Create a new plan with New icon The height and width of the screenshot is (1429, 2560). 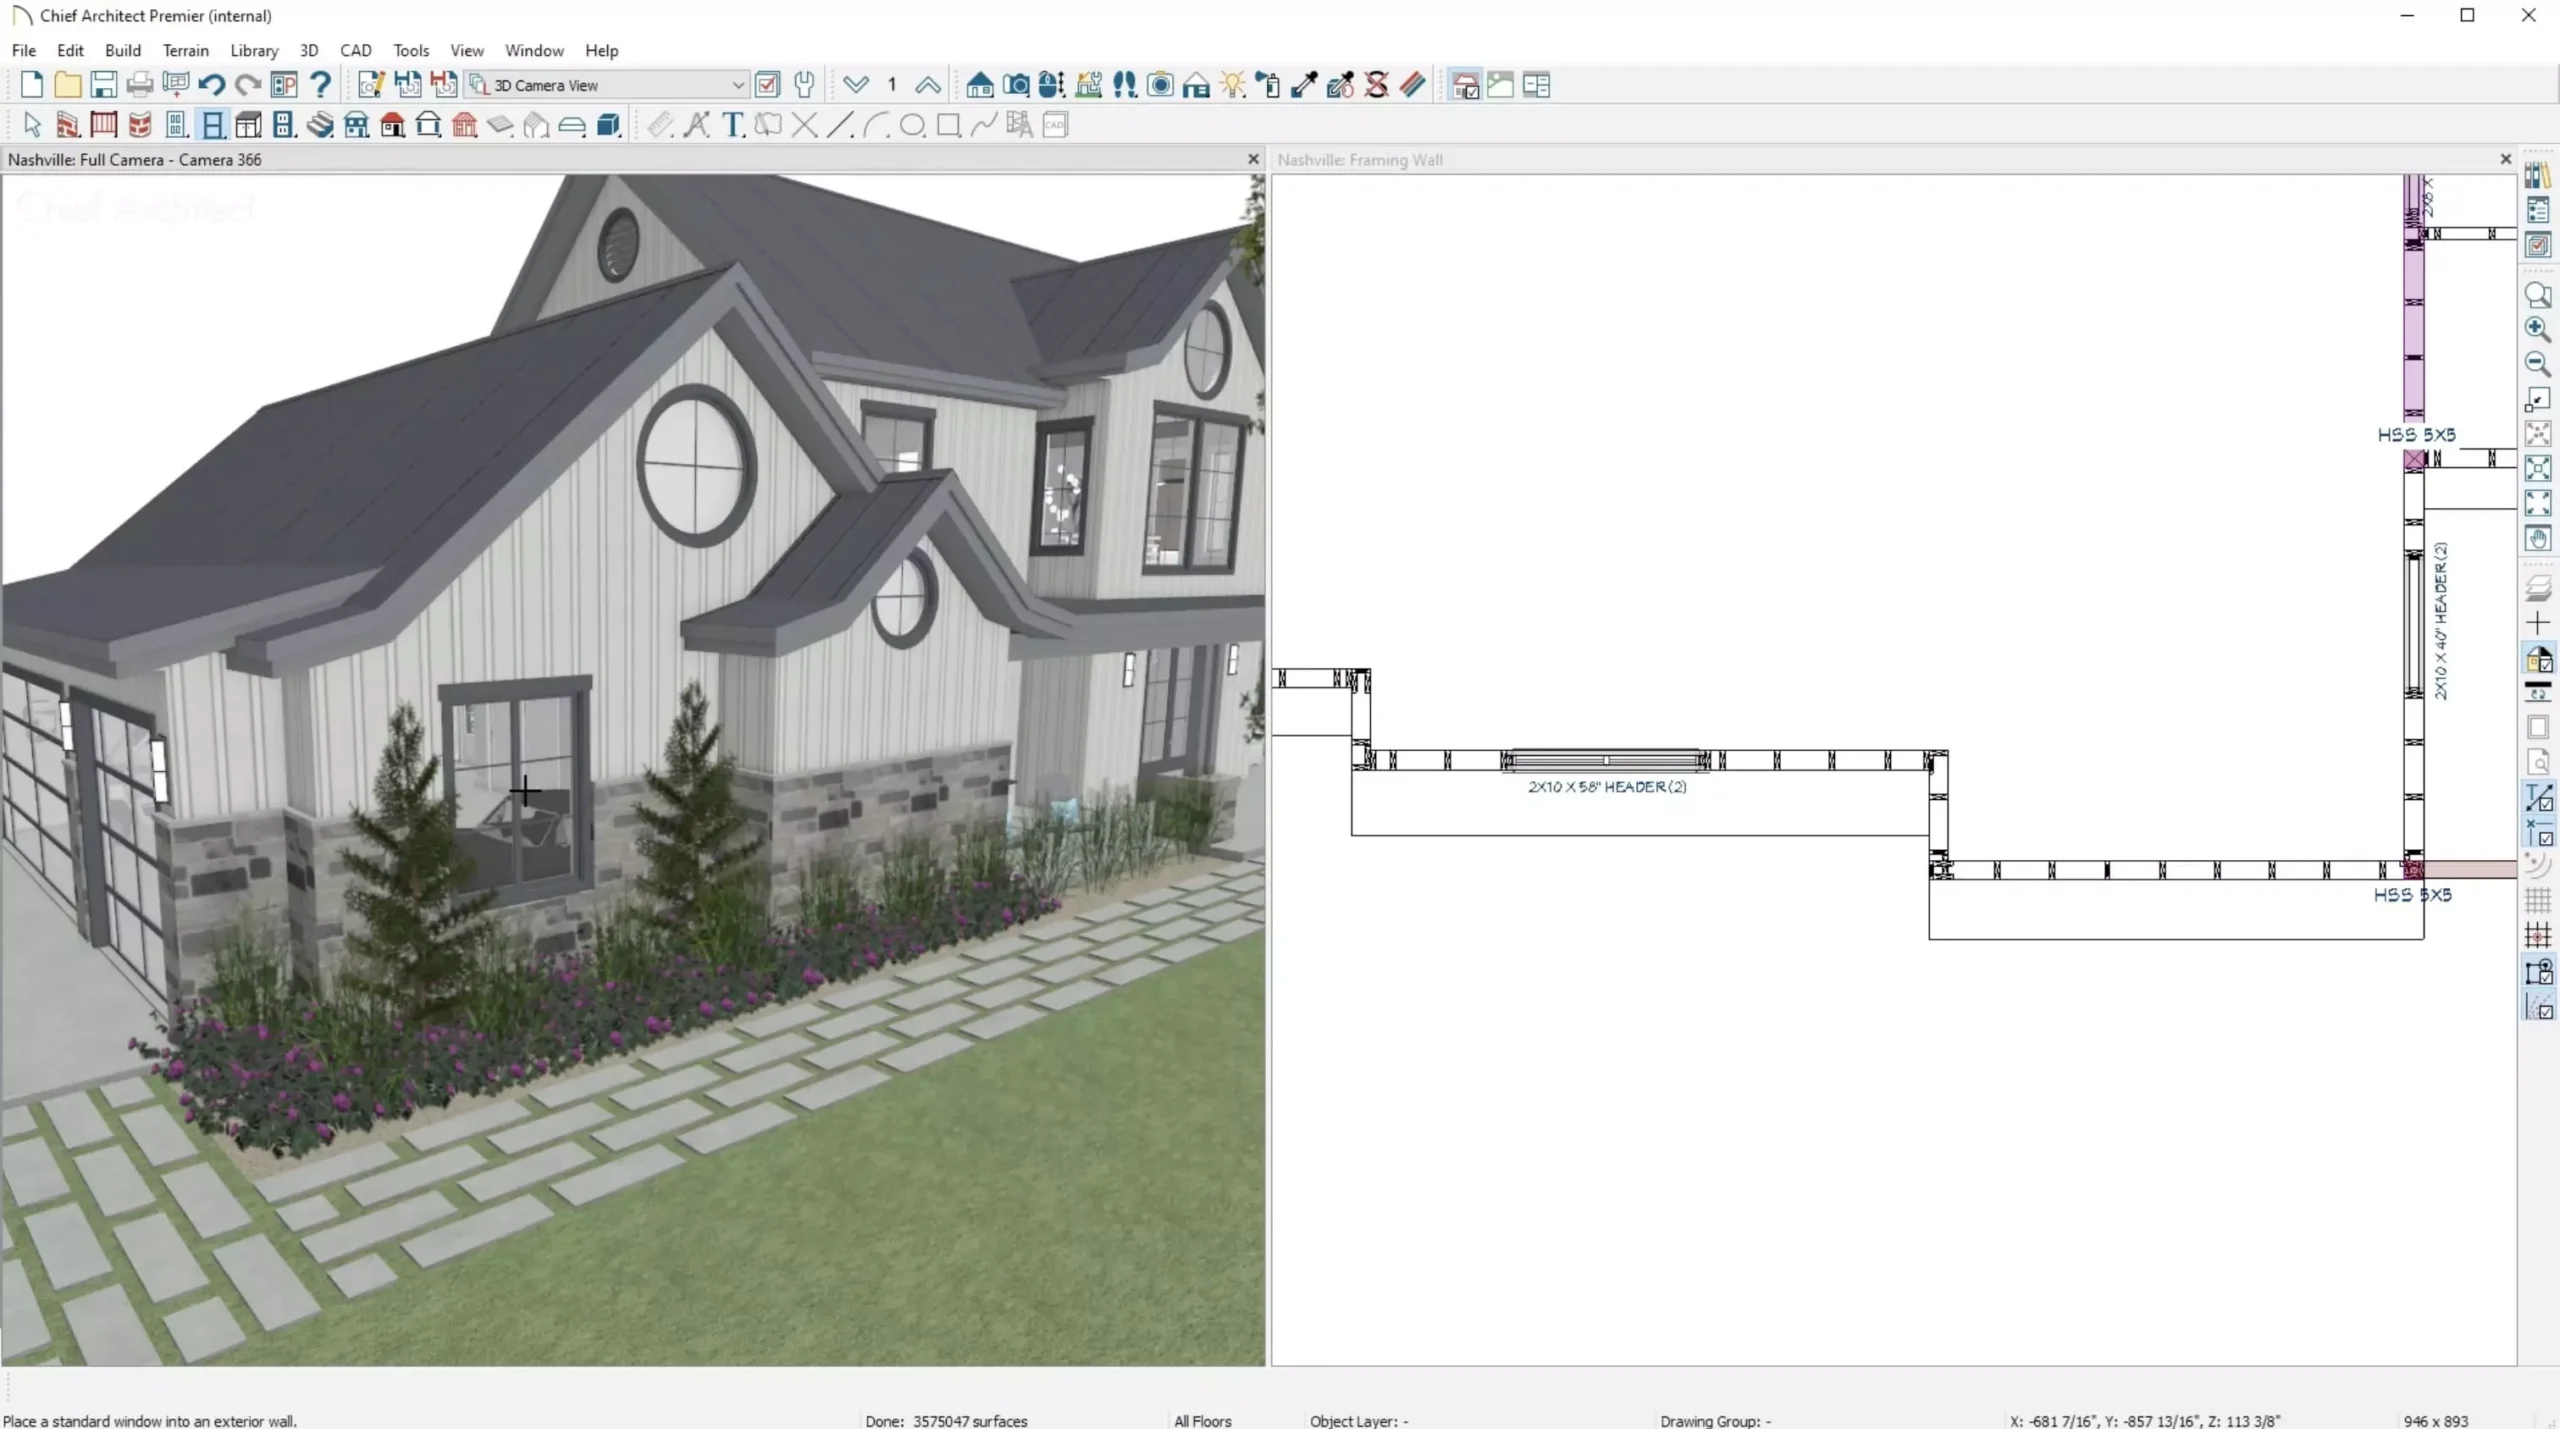(x=32, y=85)
